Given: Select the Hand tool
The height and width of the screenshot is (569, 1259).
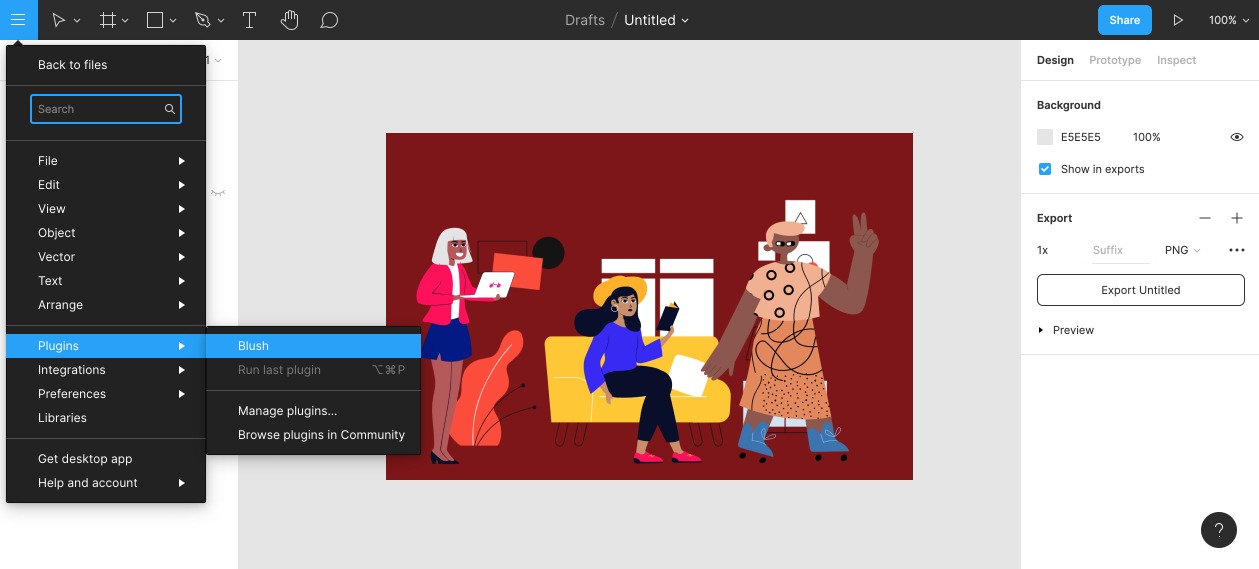Looking at the screenshot, I should [289, 20].
